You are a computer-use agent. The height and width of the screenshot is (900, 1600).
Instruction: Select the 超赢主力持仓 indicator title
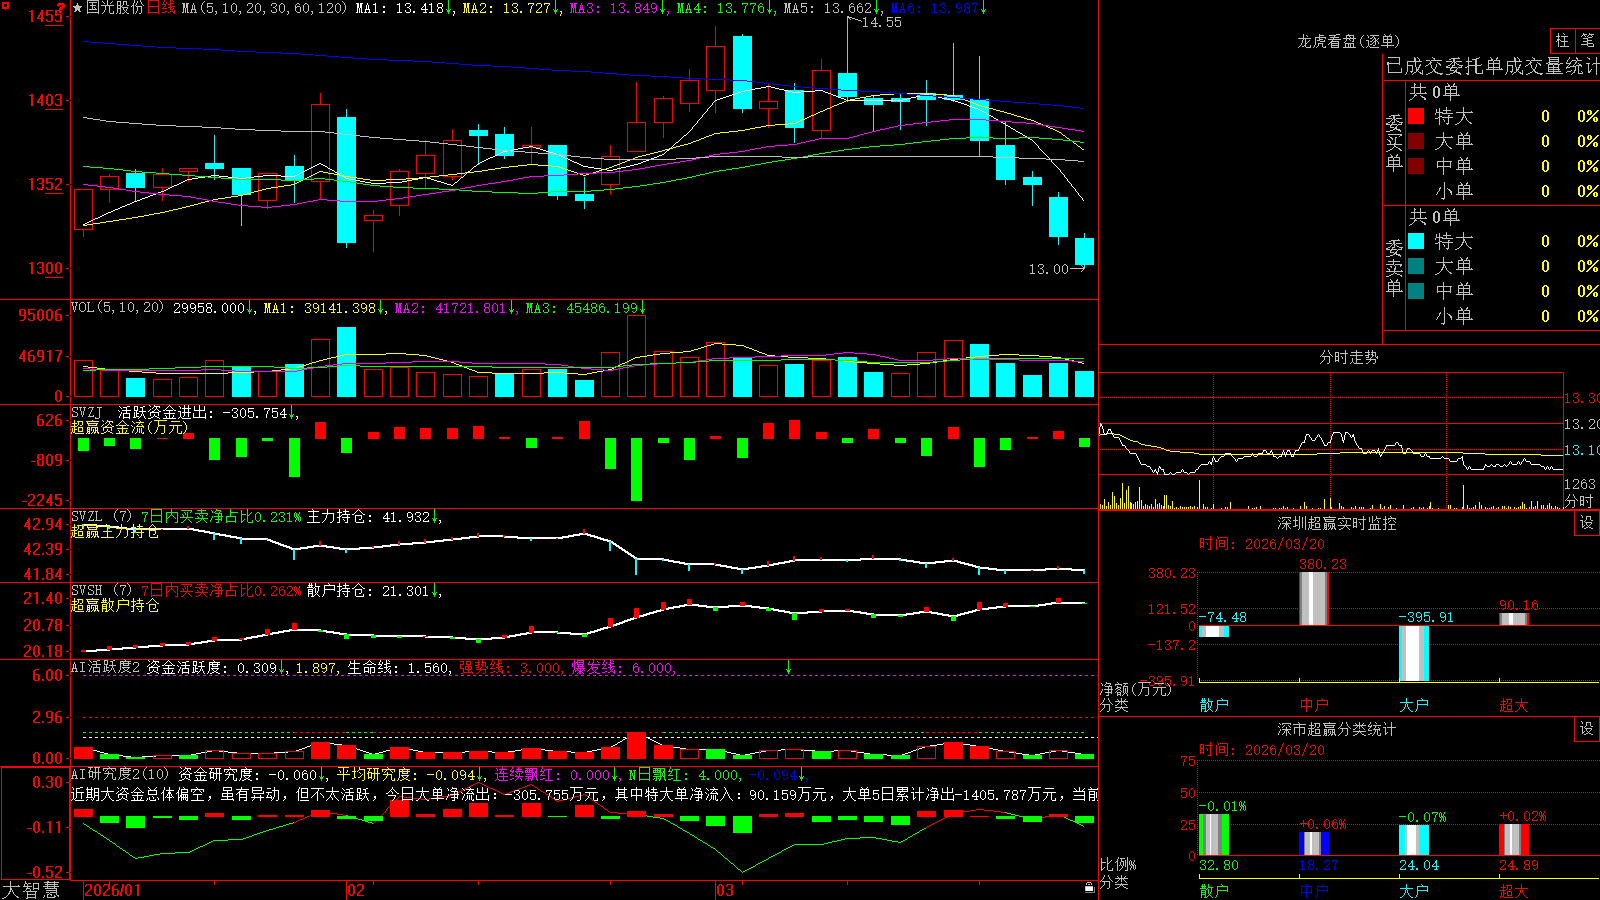point(115,531)
